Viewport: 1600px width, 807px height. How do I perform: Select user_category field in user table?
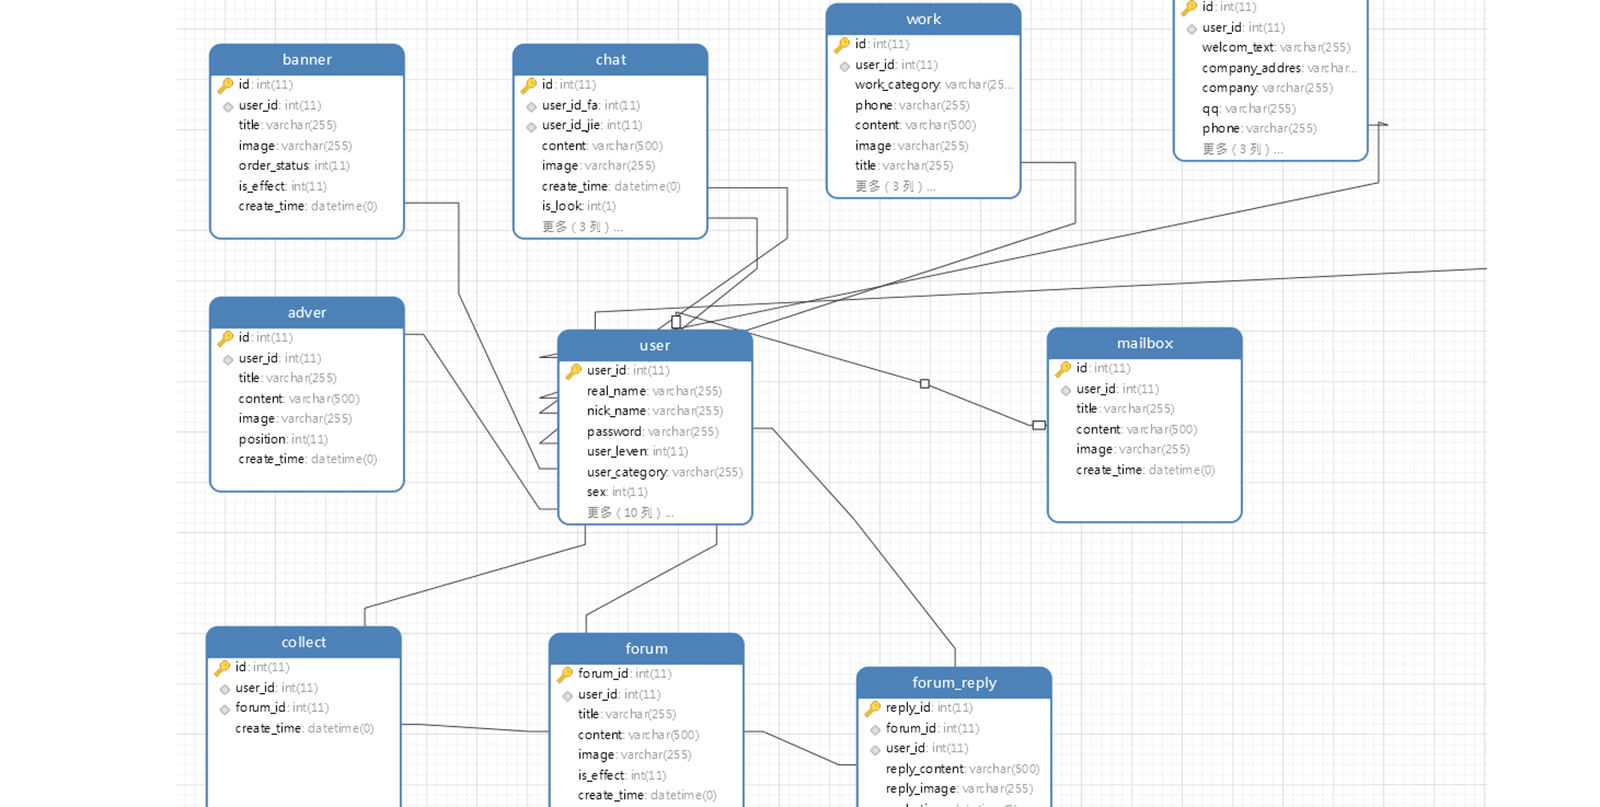[x=665, y=472]
